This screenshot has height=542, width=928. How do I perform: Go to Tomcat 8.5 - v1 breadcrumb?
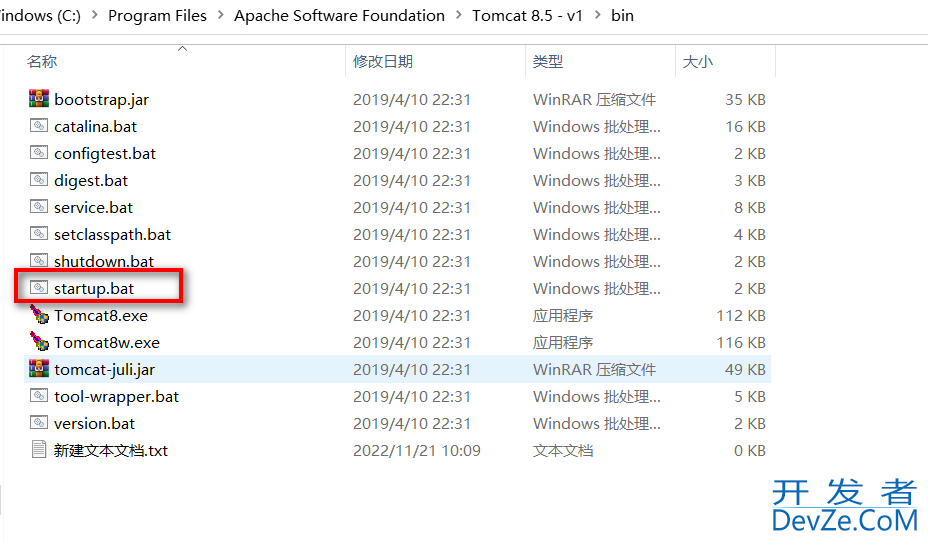[527, 15]
